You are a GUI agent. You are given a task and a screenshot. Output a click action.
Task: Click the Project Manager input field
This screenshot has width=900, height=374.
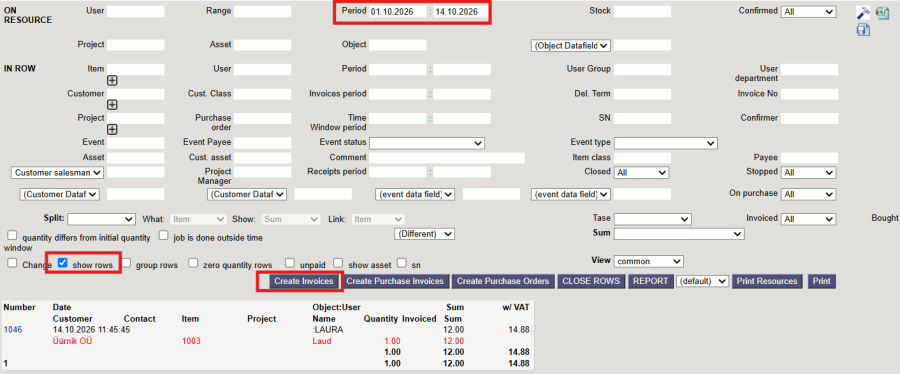coord(262,172)
